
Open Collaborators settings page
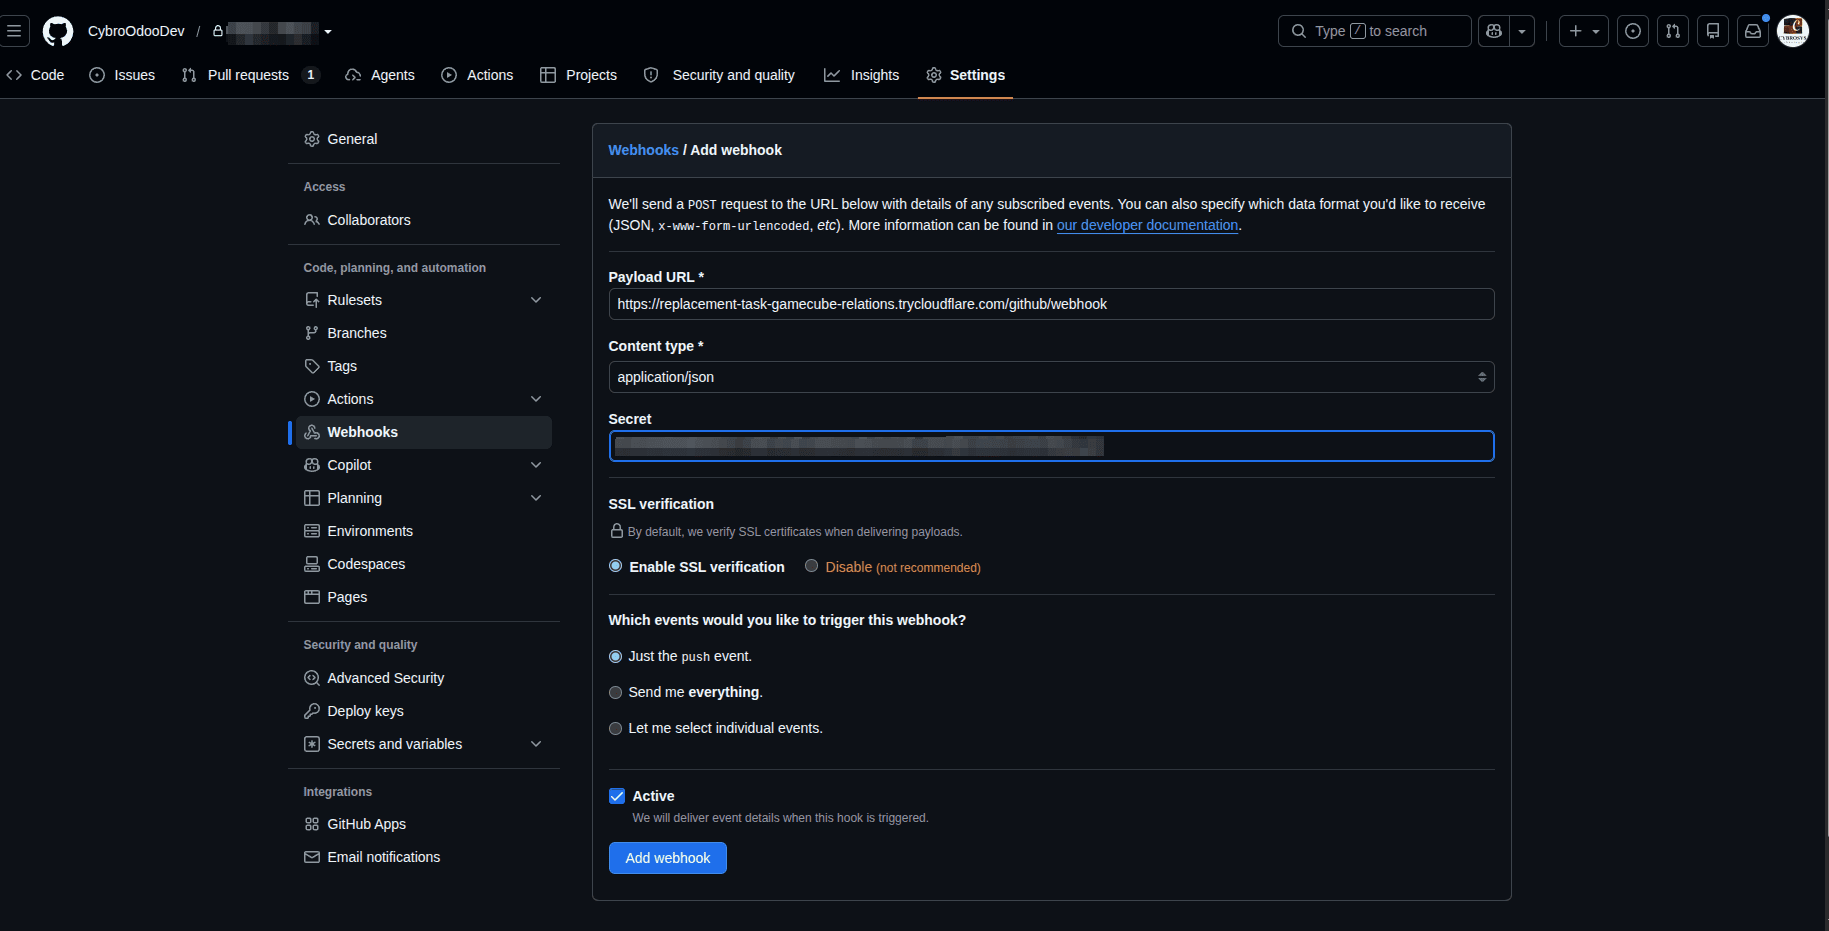coord(424,220)
